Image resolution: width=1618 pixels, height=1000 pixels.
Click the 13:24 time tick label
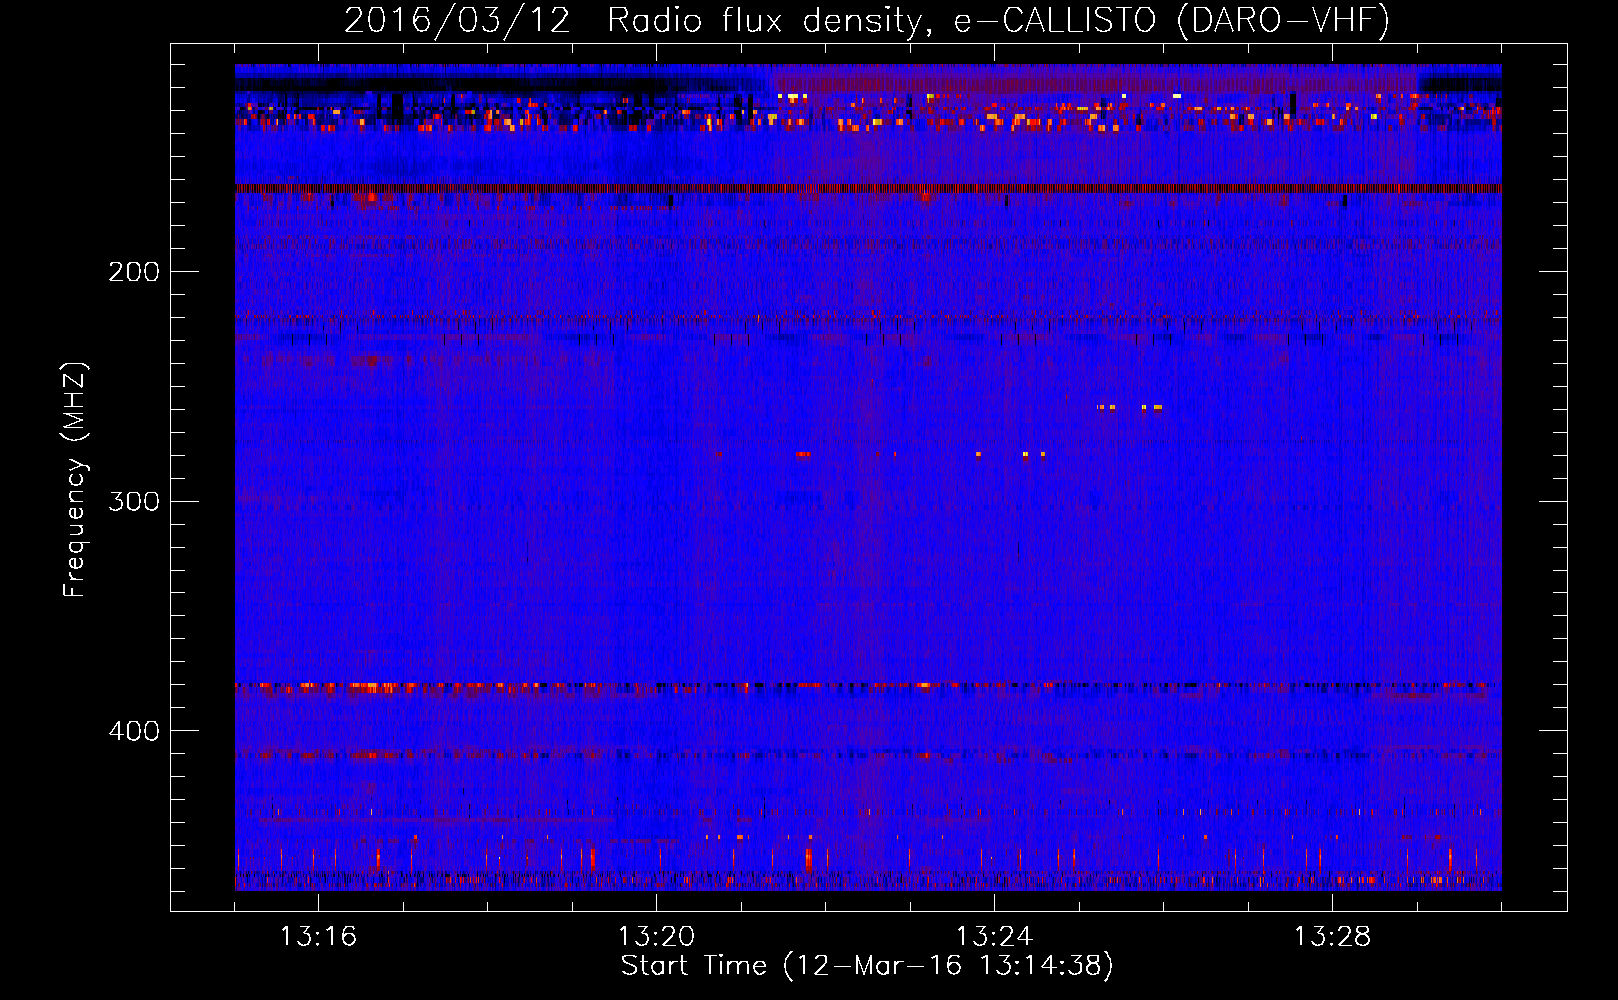[994, 937]
